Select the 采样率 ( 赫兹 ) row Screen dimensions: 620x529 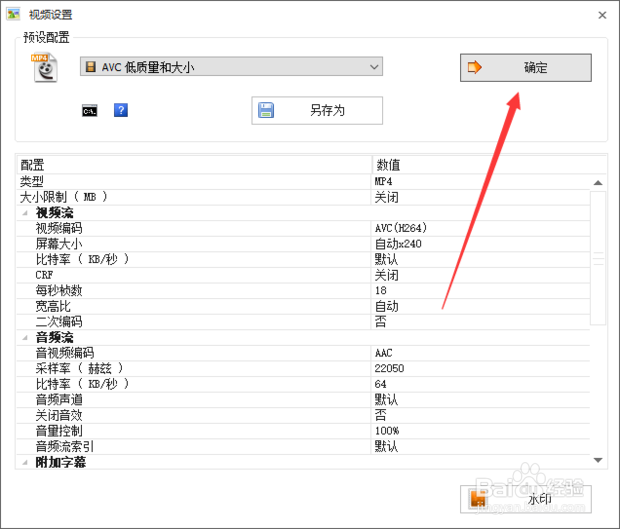(x=303, y=368)
